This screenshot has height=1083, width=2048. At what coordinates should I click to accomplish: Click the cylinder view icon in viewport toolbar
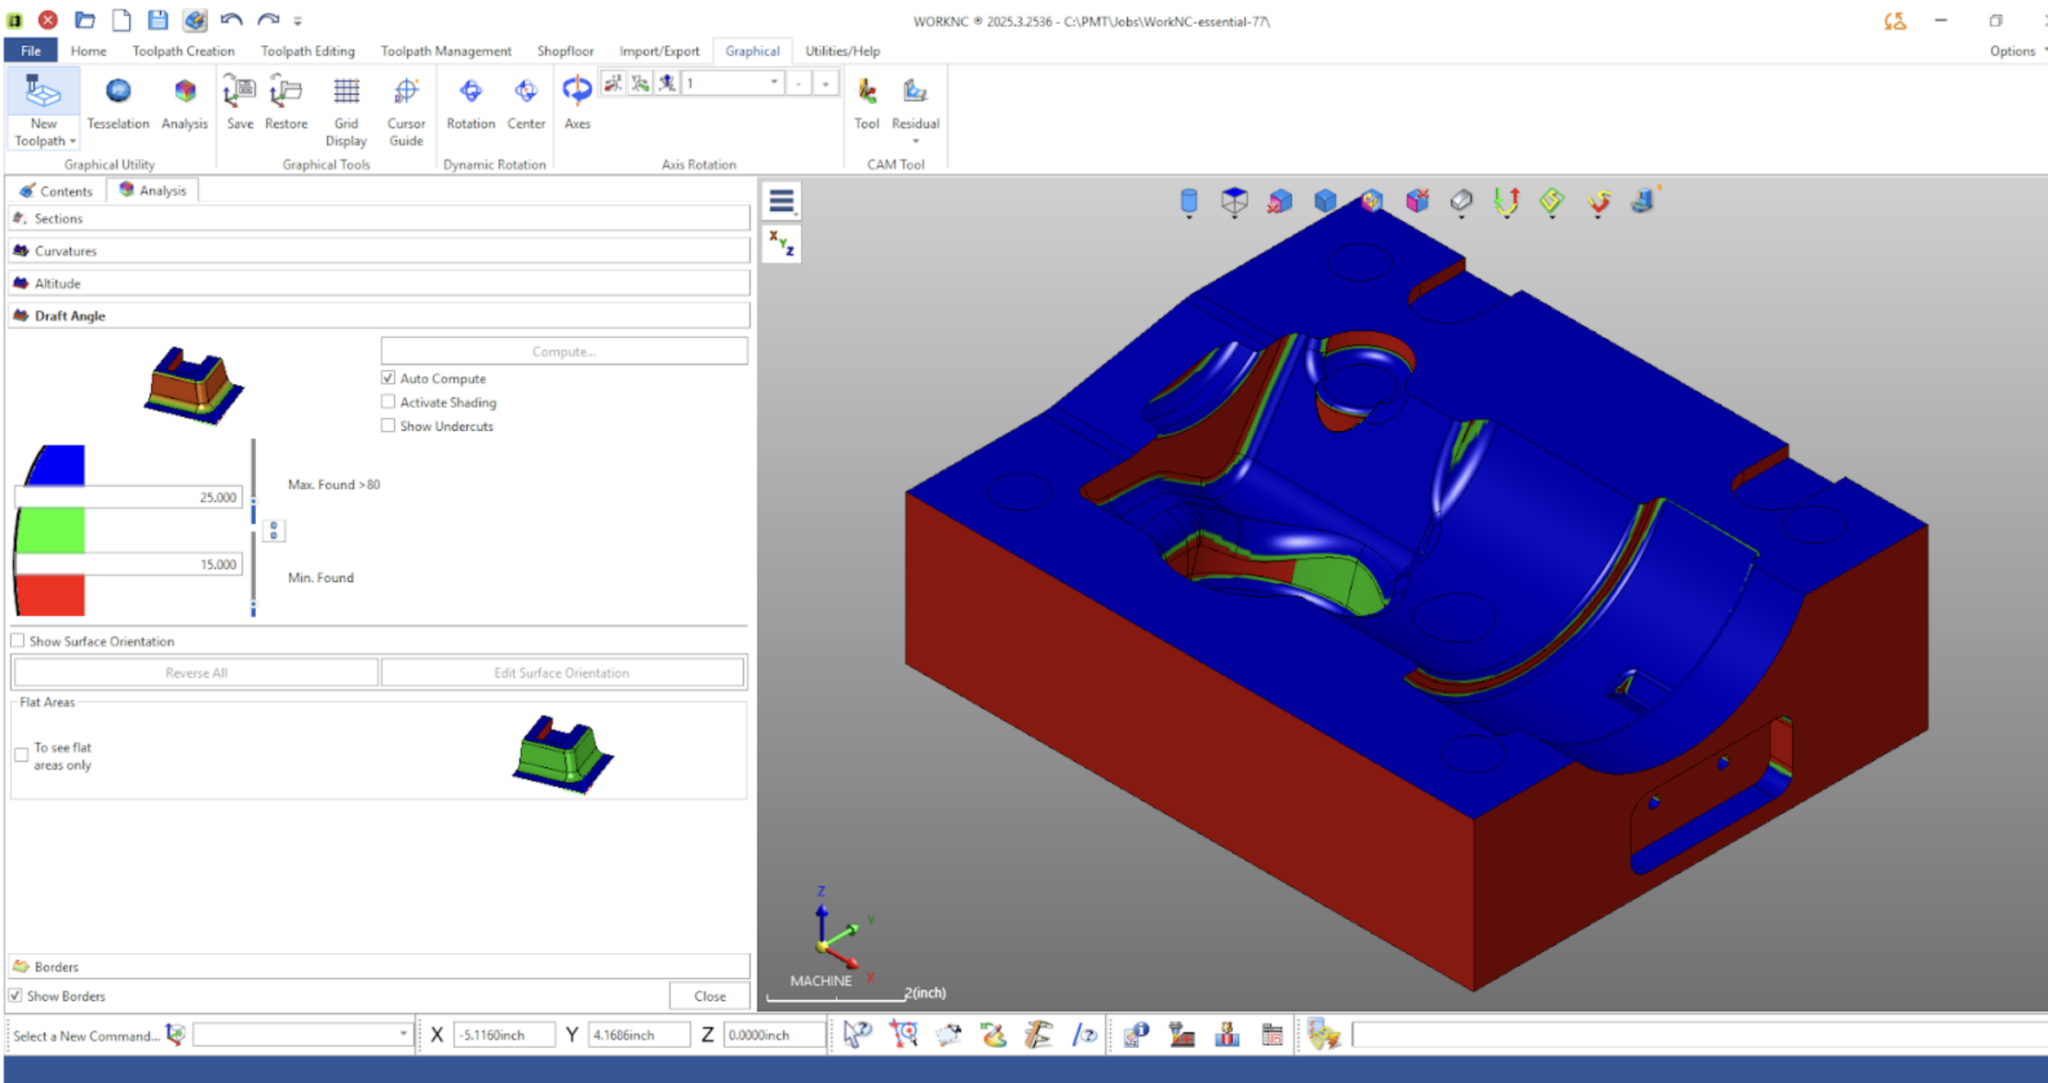tap(1188, 202)
